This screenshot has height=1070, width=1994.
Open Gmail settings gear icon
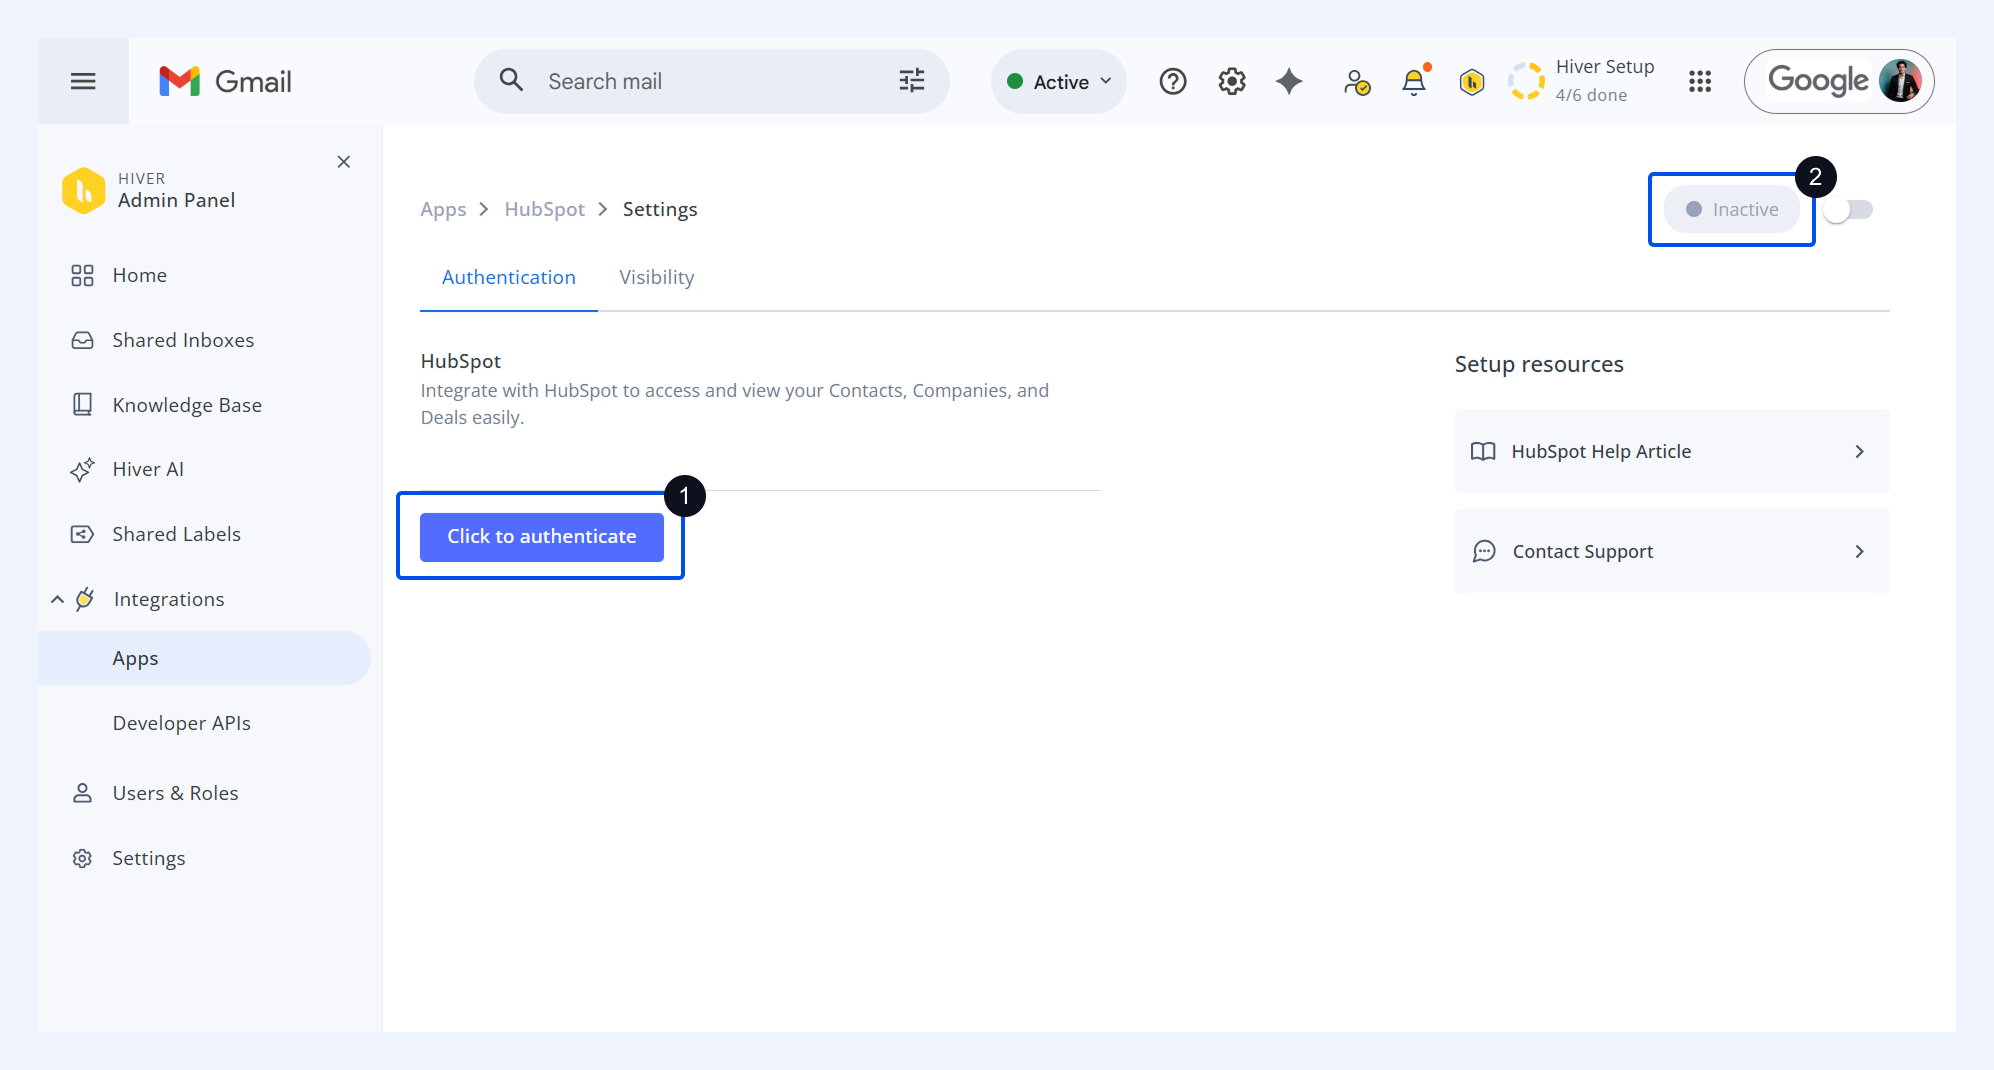(1232, 81)
